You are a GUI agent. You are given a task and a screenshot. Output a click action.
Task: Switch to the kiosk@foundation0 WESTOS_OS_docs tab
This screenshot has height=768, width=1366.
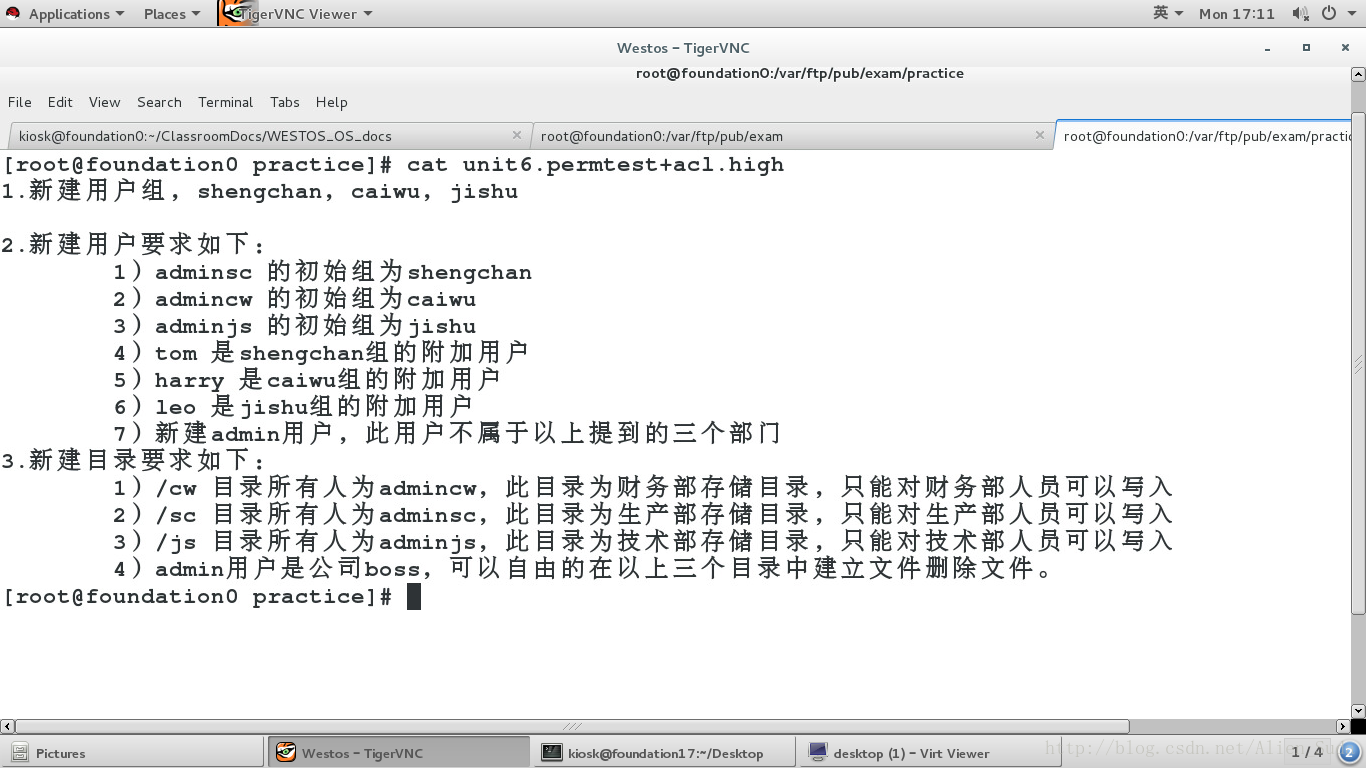point(269,135)
